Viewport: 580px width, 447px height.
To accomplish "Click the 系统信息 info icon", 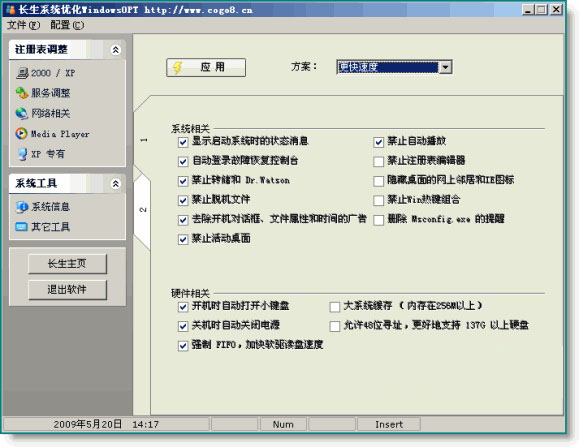I will point(22,207).
